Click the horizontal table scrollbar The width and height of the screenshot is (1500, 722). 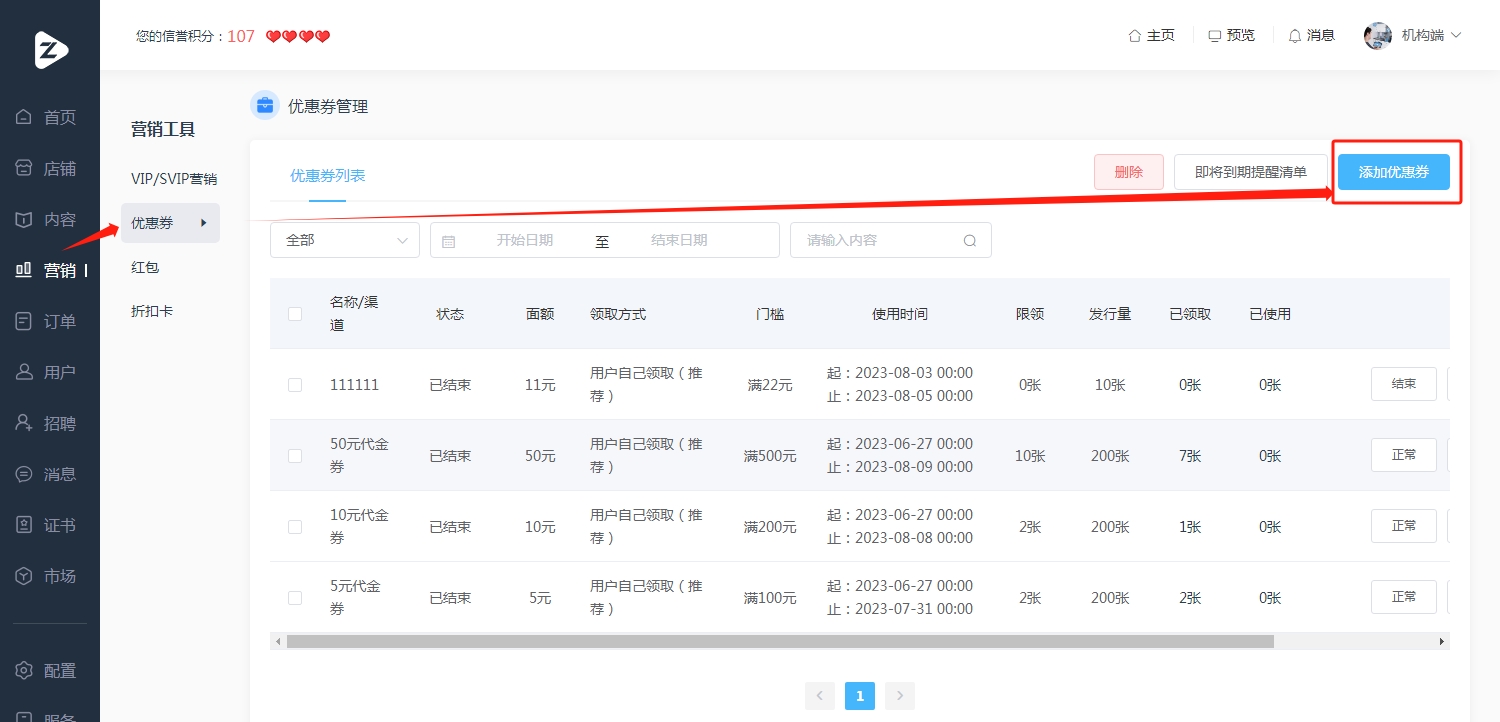click(780, 641)
